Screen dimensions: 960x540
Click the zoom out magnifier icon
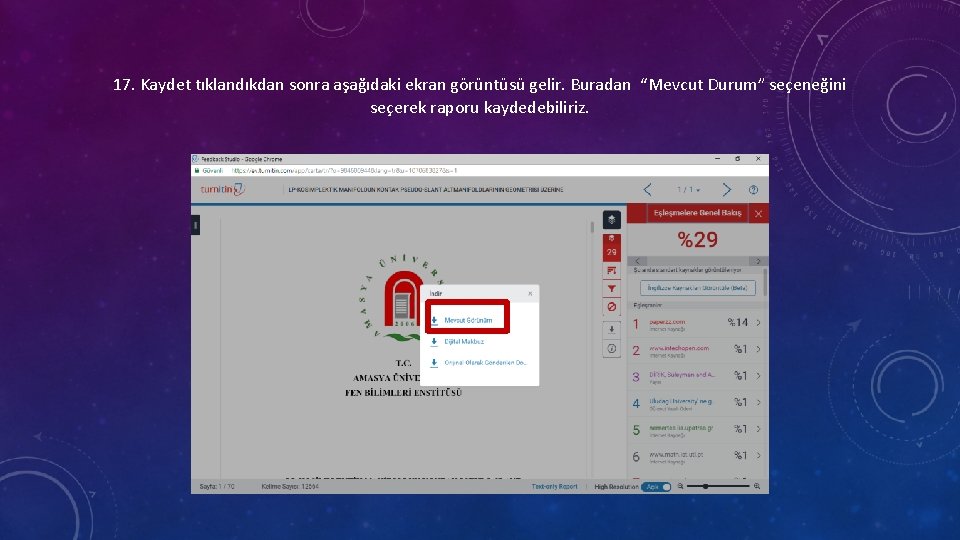pos(680,487)
